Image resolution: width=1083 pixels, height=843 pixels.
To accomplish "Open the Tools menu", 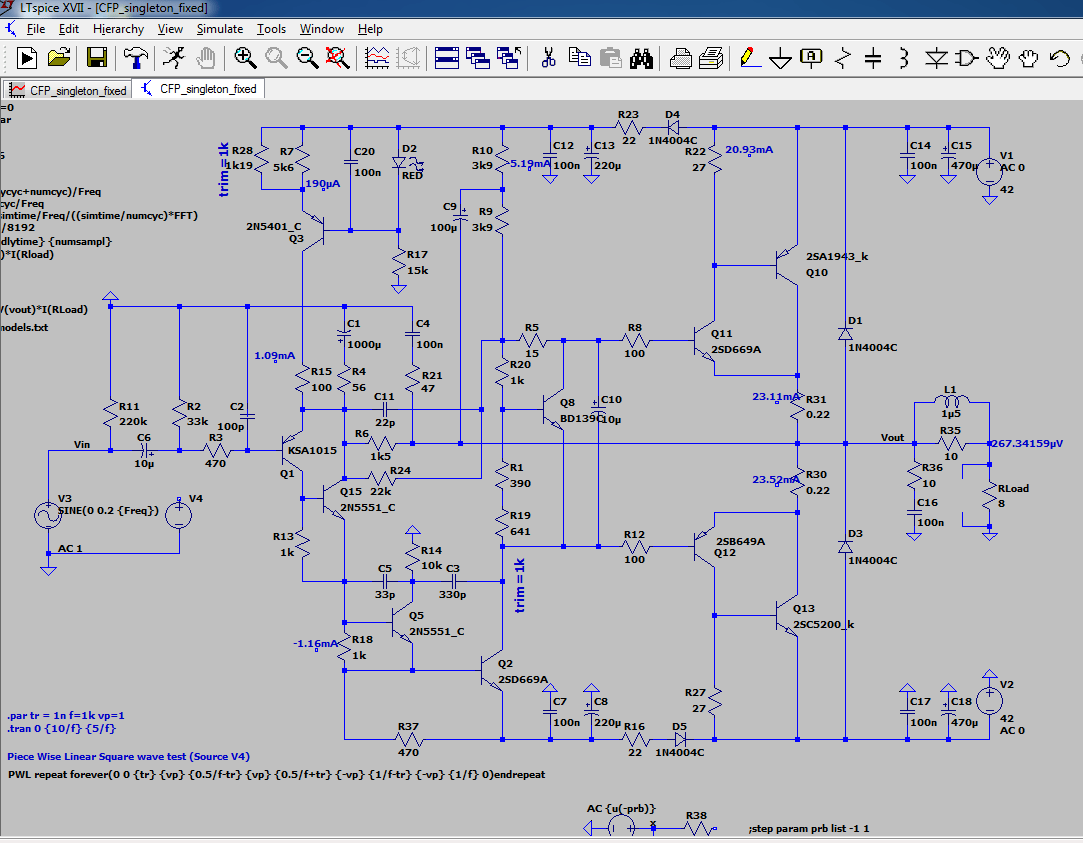I will (x=271, y=29).
